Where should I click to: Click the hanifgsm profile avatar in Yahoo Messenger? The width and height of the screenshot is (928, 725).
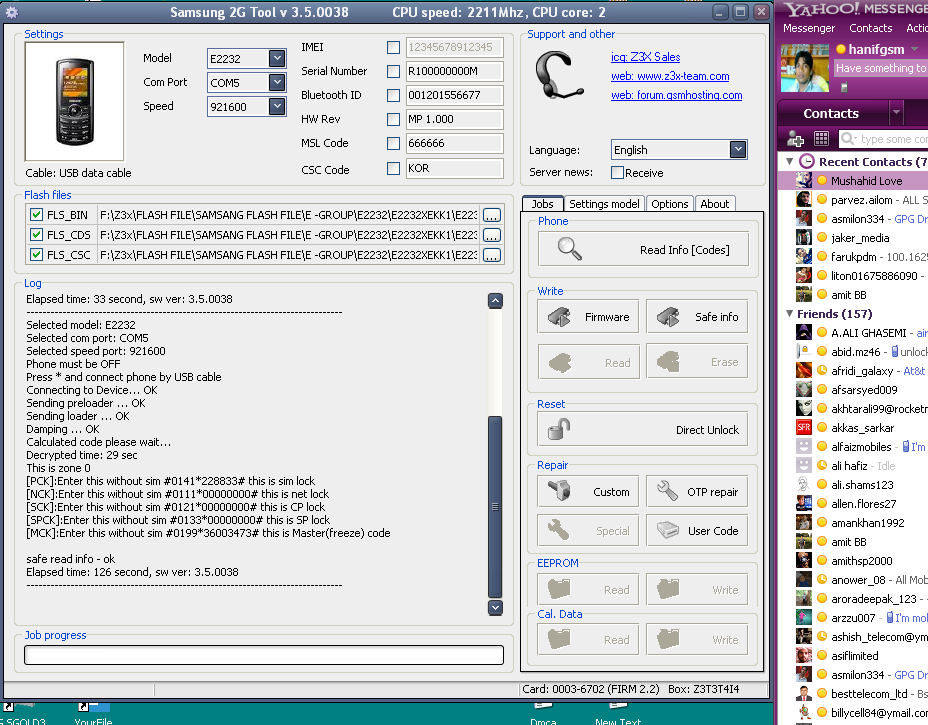[x=804, y=68]
